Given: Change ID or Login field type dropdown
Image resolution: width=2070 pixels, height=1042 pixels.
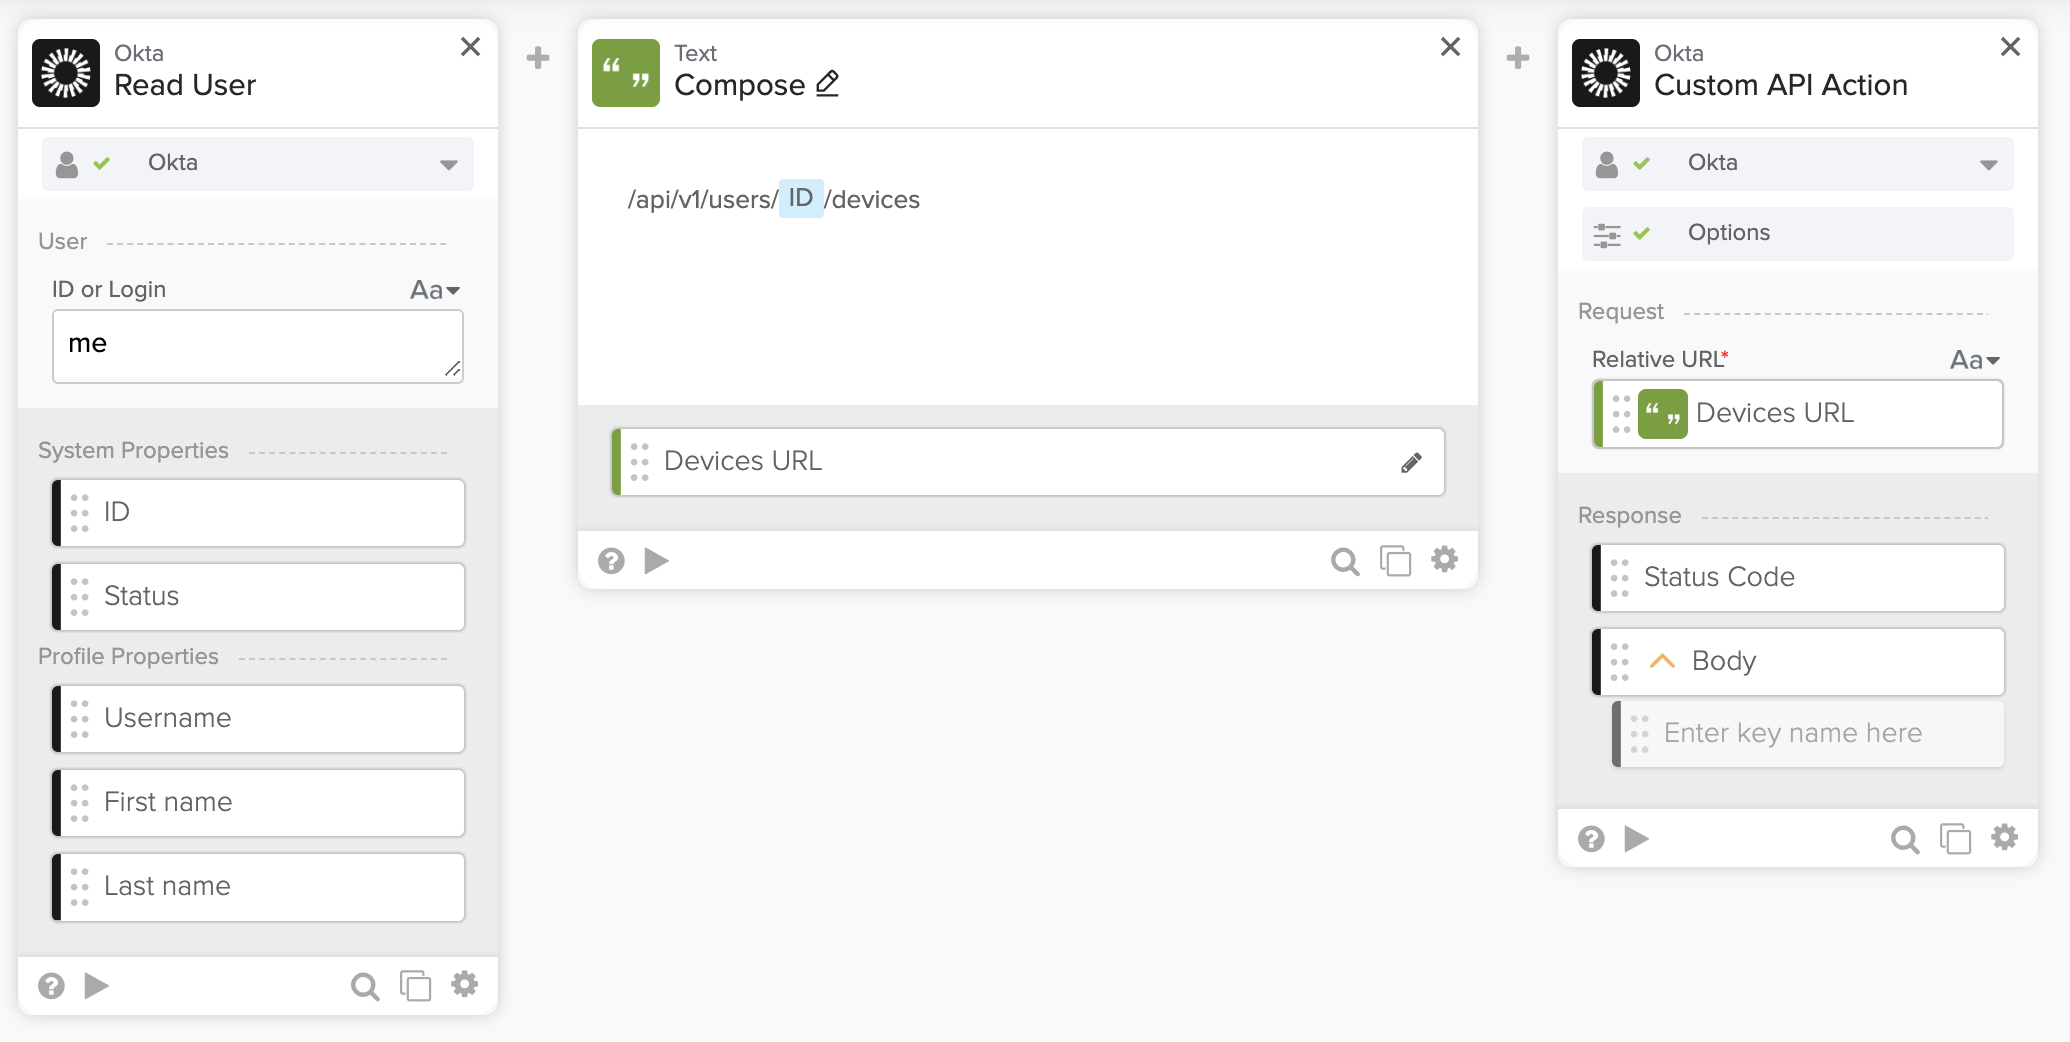Looking at the screenshot, I should pyautogui.click(x=435, y=290).
